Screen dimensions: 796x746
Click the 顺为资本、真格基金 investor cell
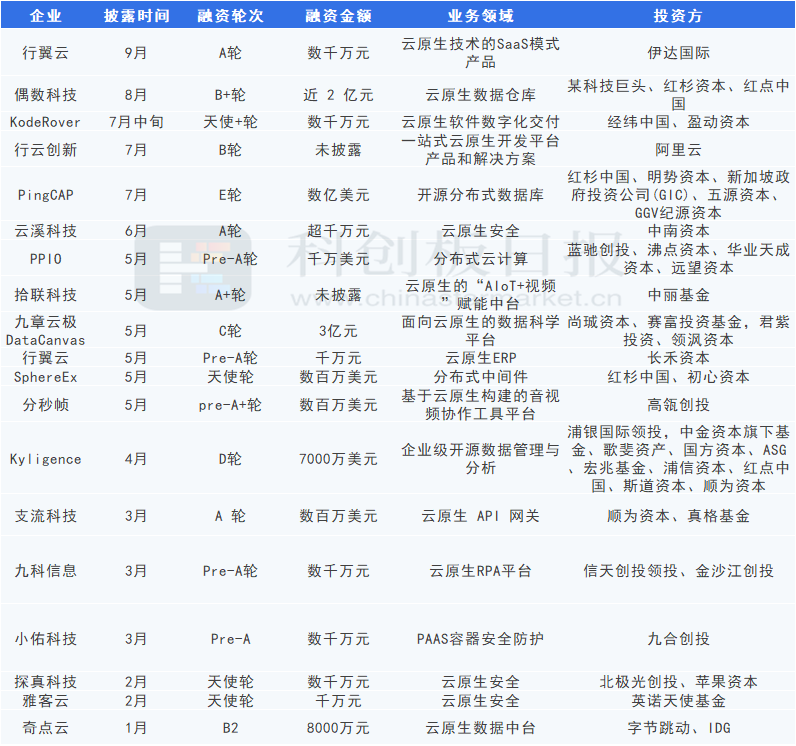pos(678,516)
